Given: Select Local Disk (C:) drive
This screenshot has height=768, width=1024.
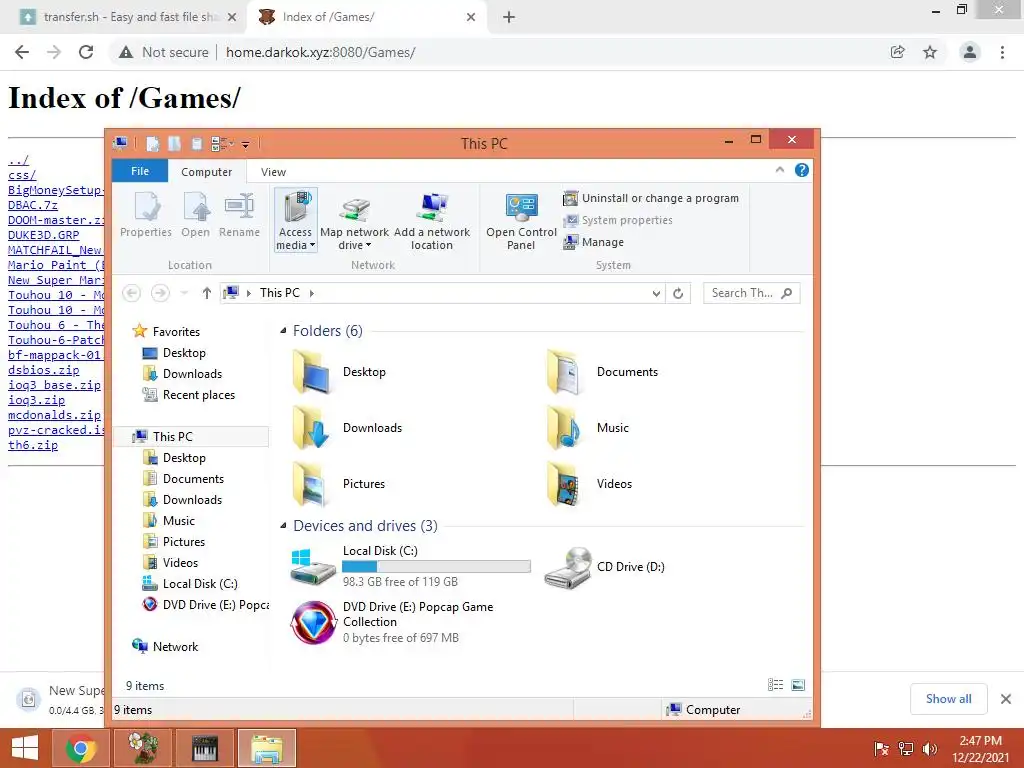Looking at the screenshot, I should [x=411, y=566].
